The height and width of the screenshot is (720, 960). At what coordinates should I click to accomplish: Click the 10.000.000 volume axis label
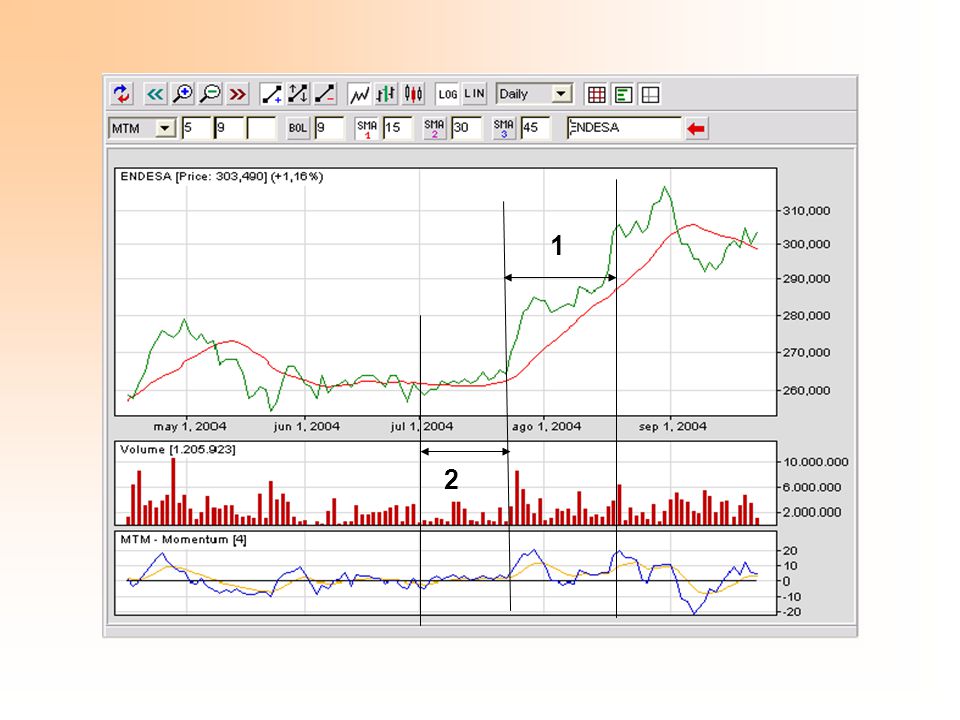[816, 462]
